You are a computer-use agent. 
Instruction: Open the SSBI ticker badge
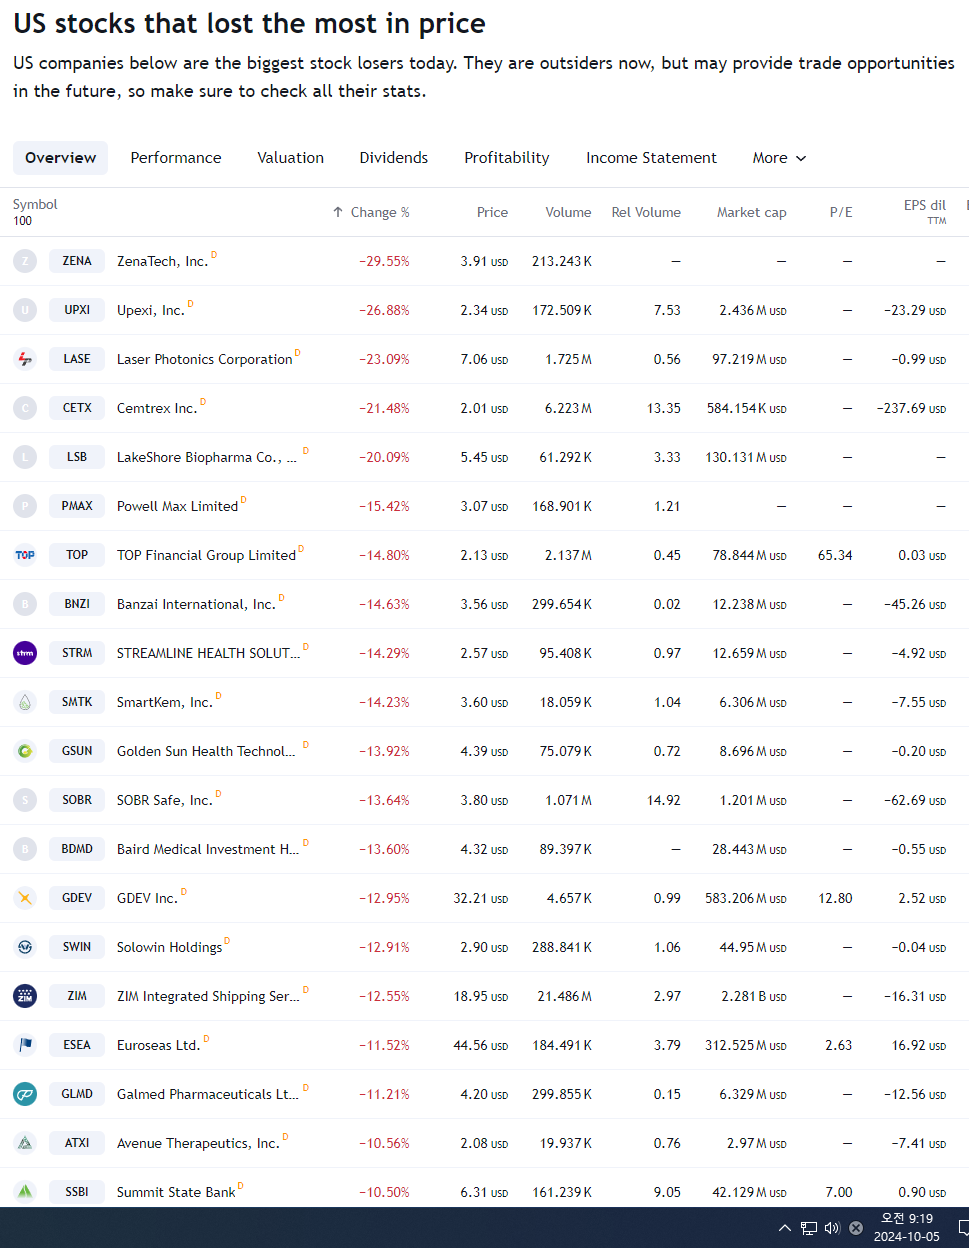[x=77, y=1192]
